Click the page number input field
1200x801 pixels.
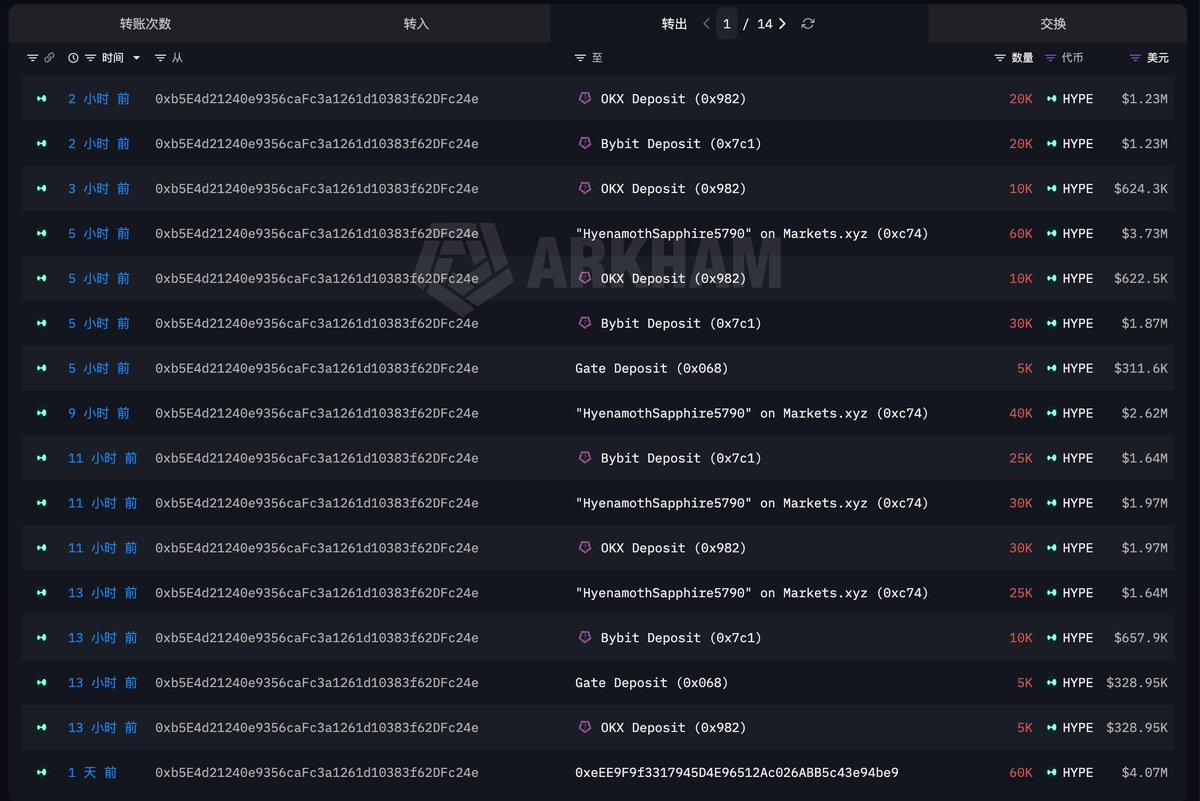727,24
